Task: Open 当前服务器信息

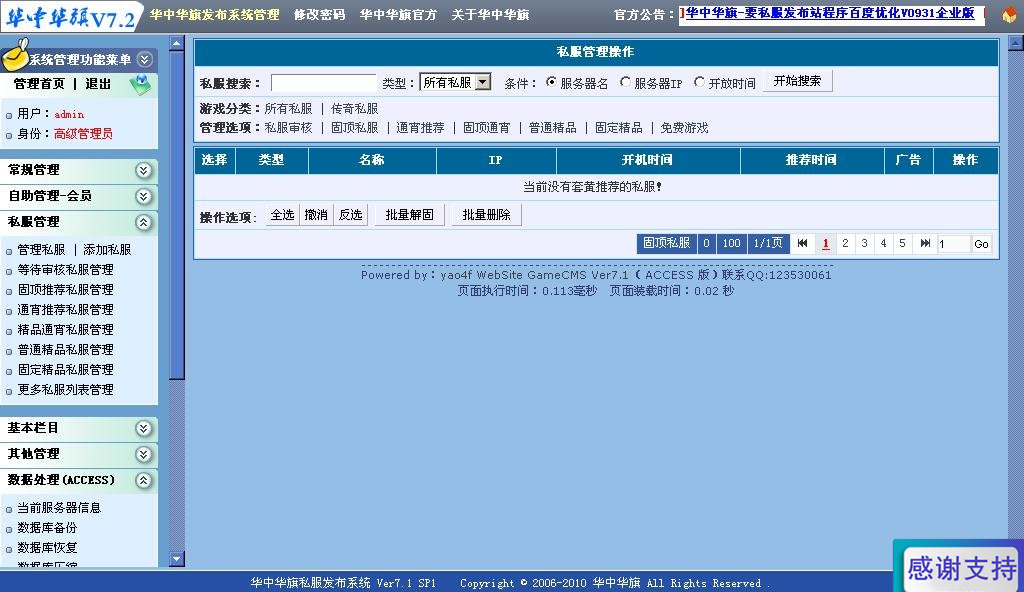Action: tap(59, 508)
